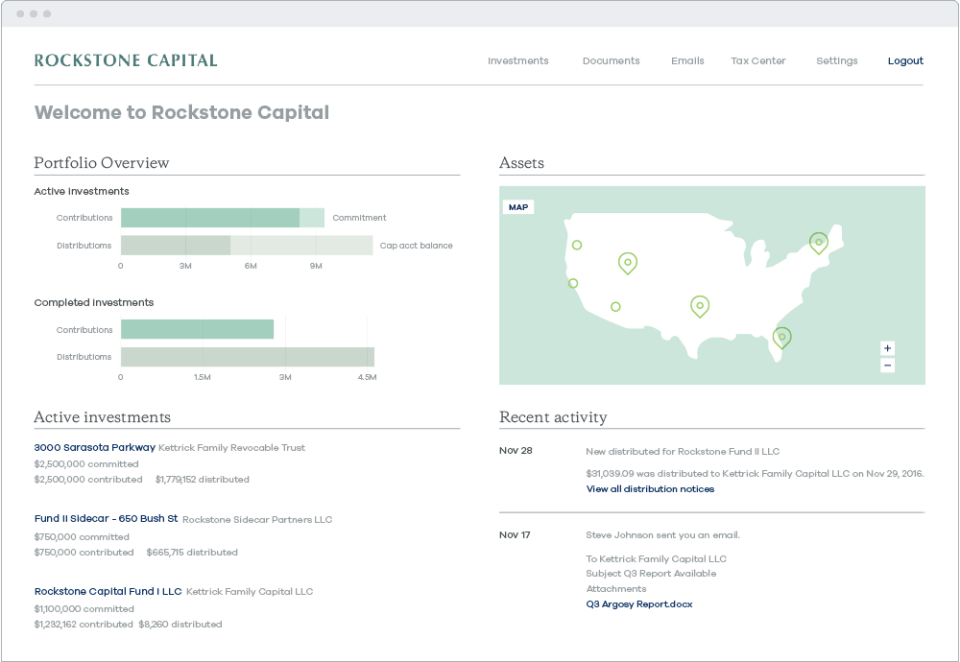Click the Nov 28 activity date
The height and width of the screenshot is (662, 960).
coord(516,451)
